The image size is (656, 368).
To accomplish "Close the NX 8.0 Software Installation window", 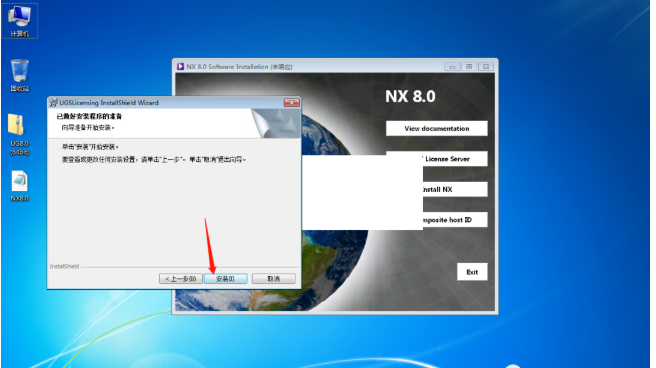I will click(x=486, y=66).
